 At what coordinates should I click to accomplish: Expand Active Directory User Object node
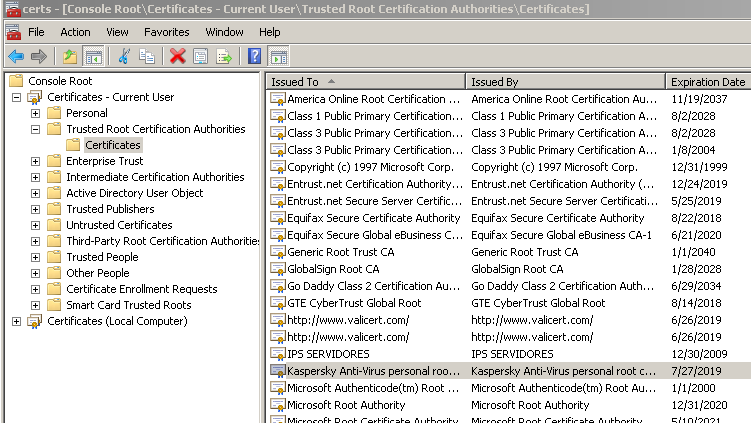(35, 194)
